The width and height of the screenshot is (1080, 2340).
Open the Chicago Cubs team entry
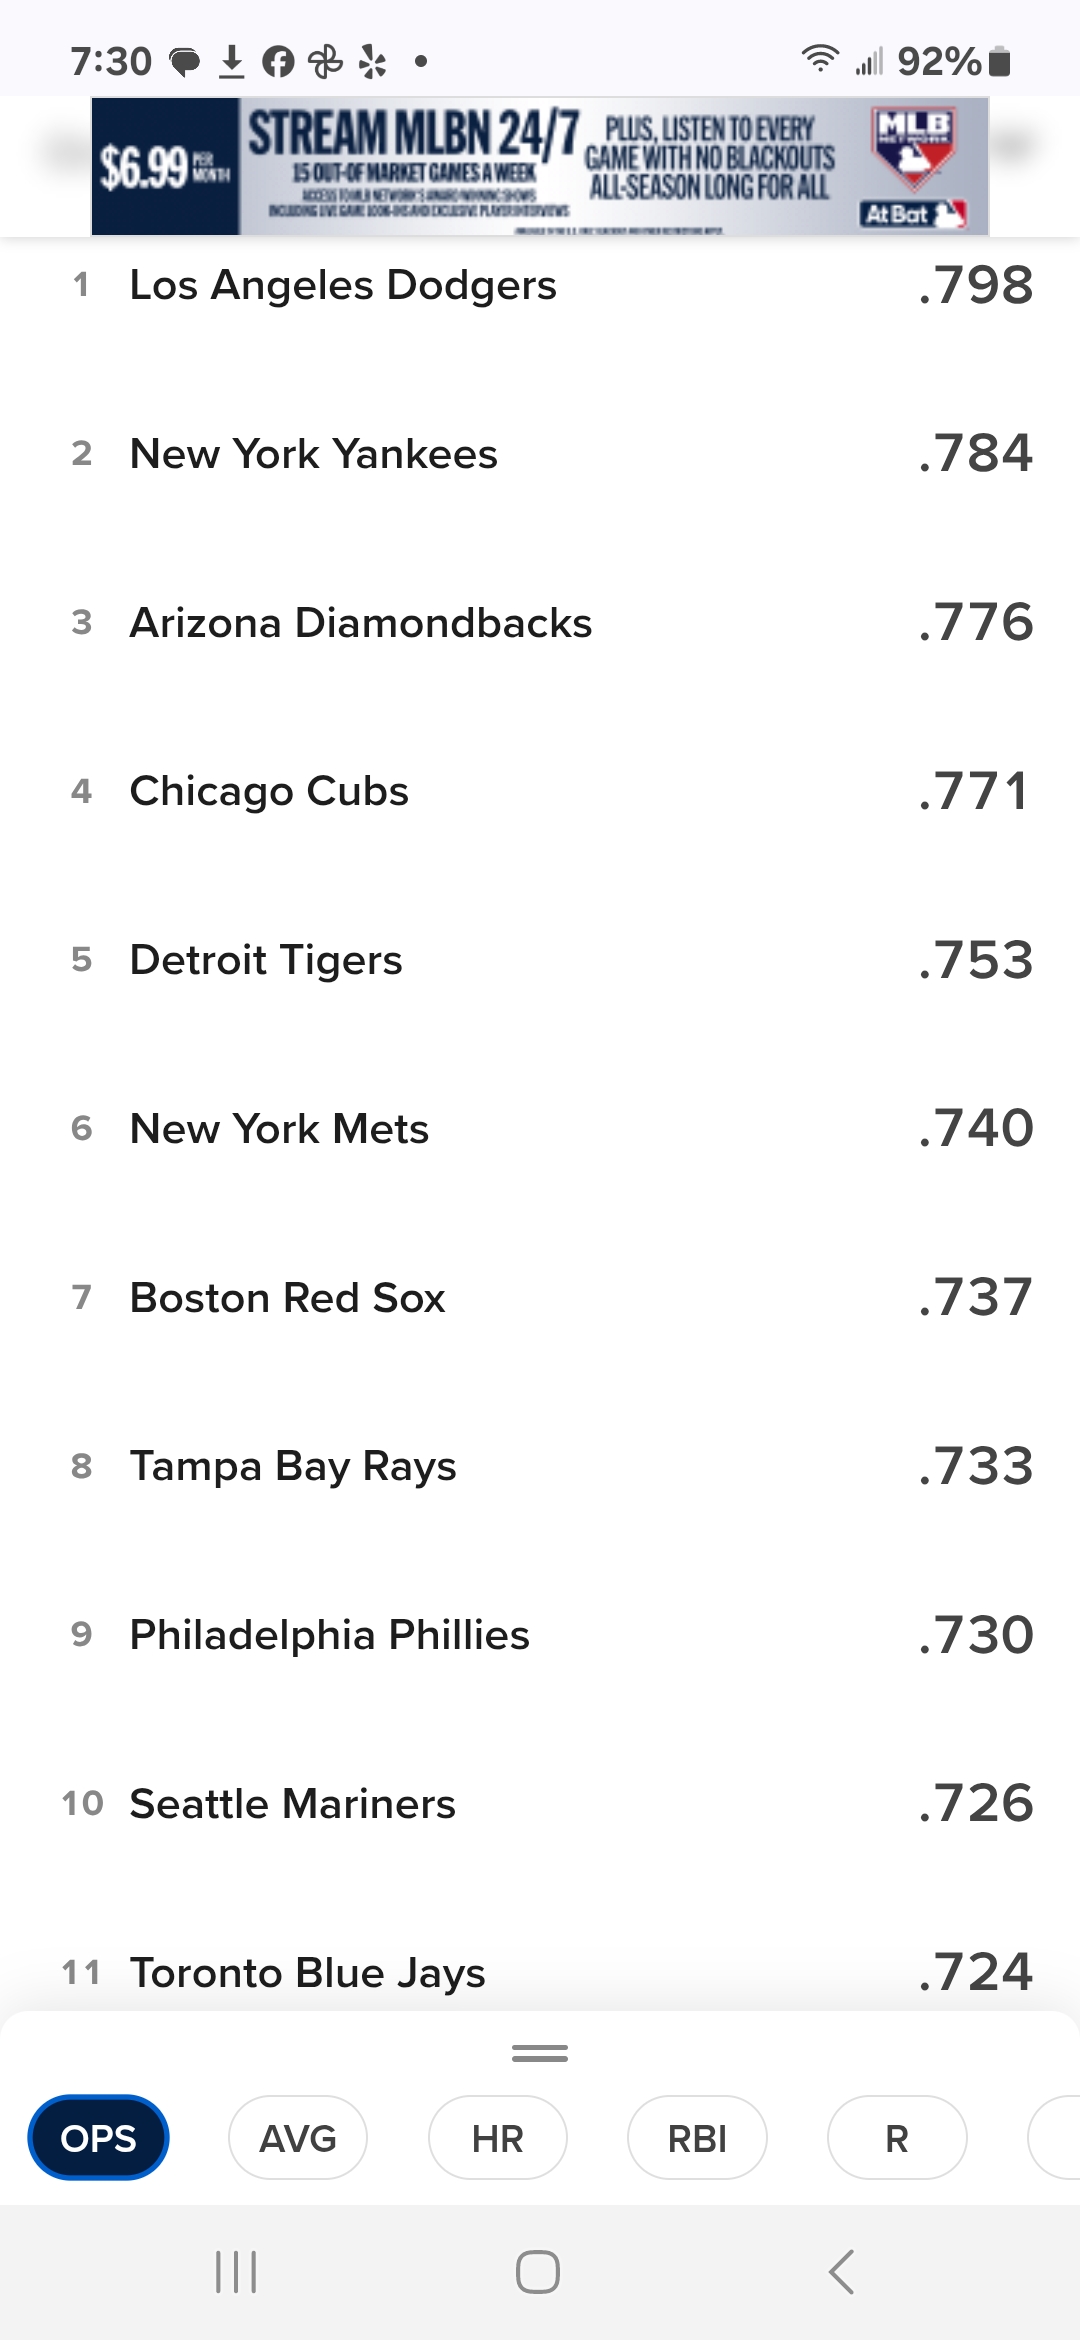(x=540, y=791)
